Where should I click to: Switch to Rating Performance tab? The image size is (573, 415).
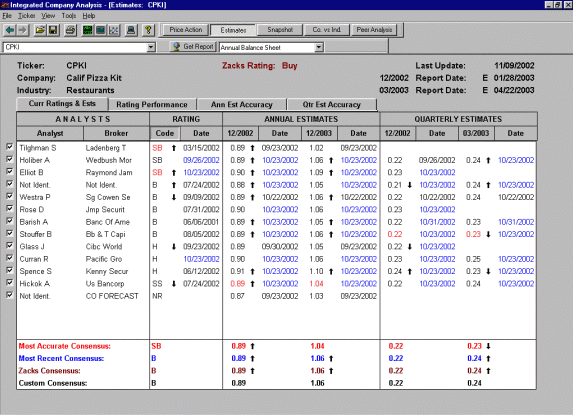(152, 104)
